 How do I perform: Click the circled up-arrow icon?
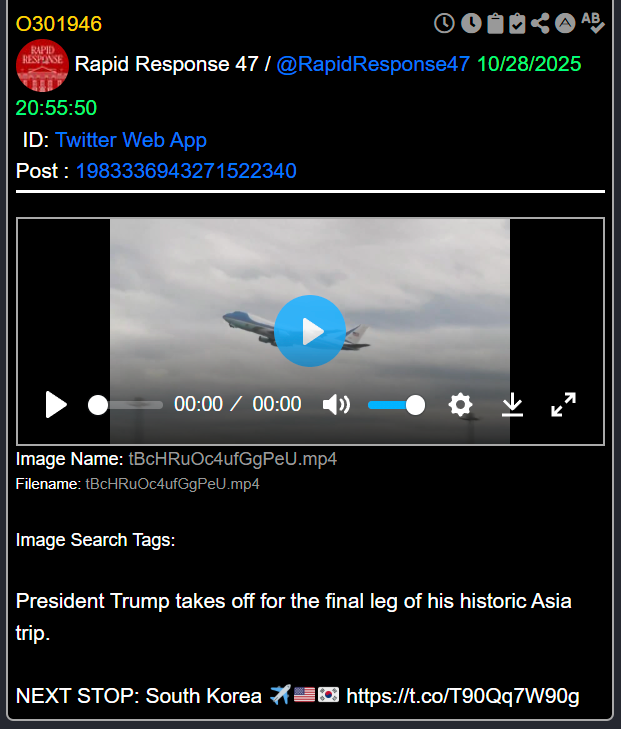[565, 22]
